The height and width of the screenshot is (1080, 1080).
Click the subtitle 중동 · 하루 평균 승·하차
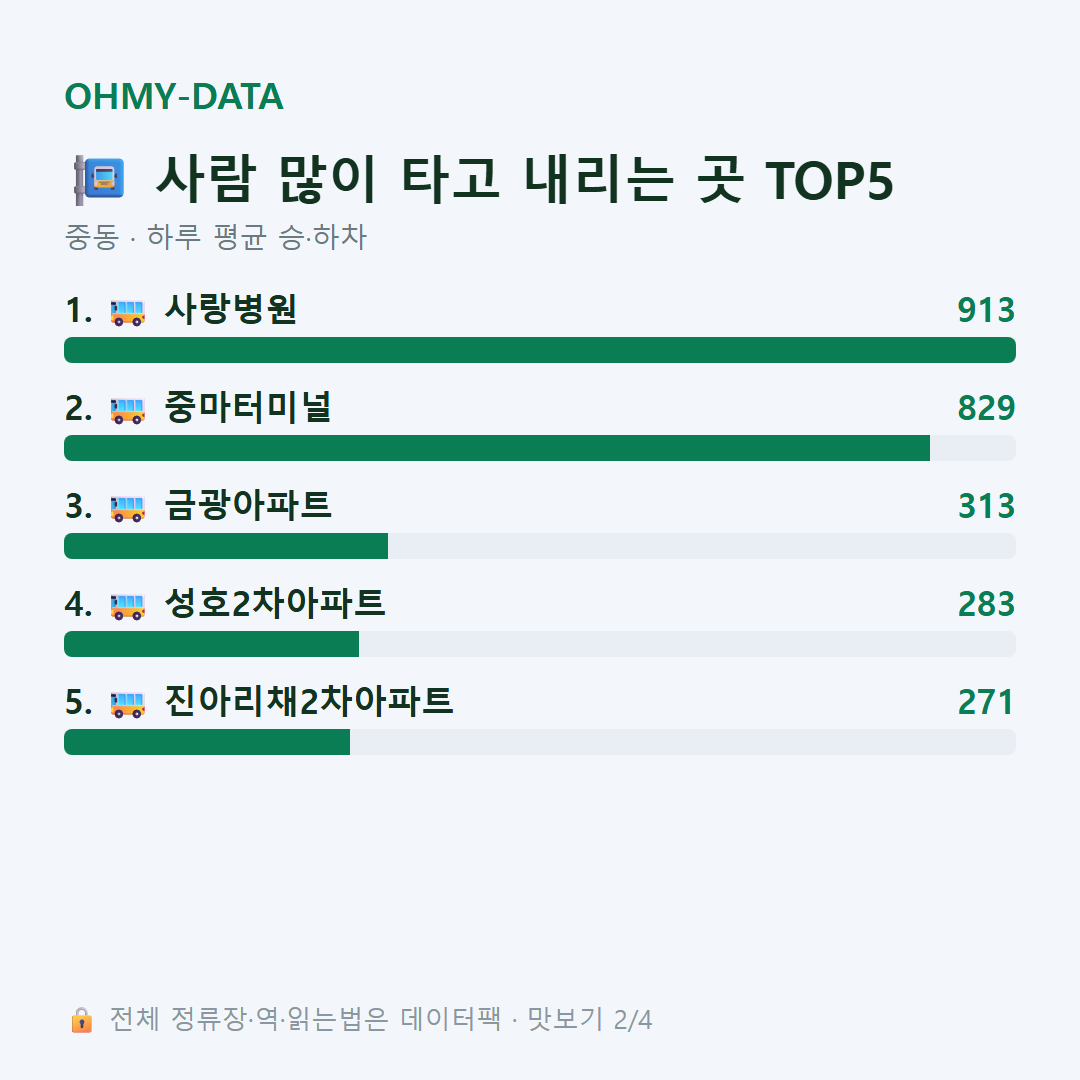pos(216,237)
